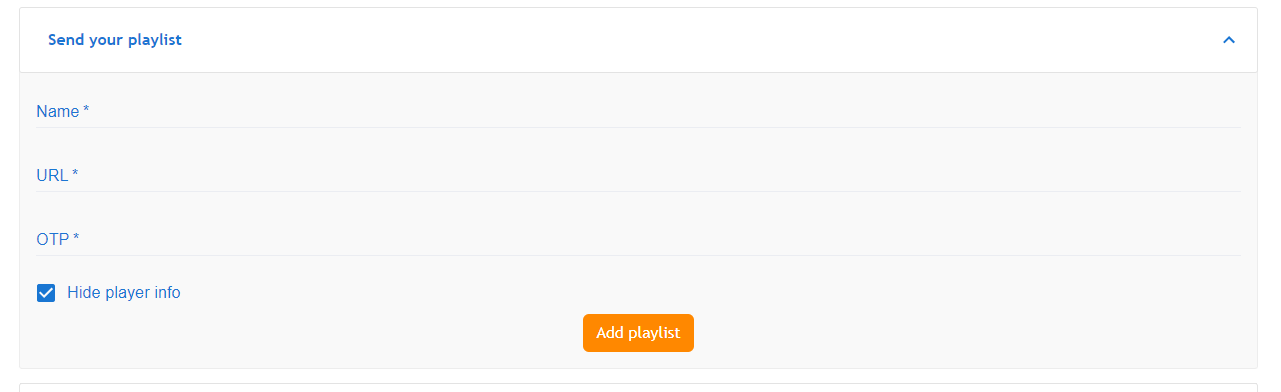Click the "Name *" field label
Viewport: 1281px width, 392px height.
click(63, 112)
